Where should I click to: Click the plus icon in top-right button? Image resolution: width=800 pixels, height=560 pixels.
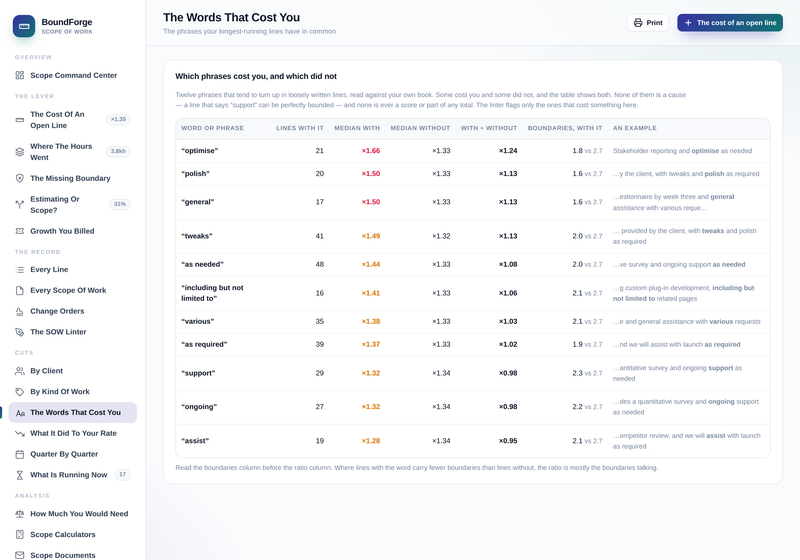[688, 22]
